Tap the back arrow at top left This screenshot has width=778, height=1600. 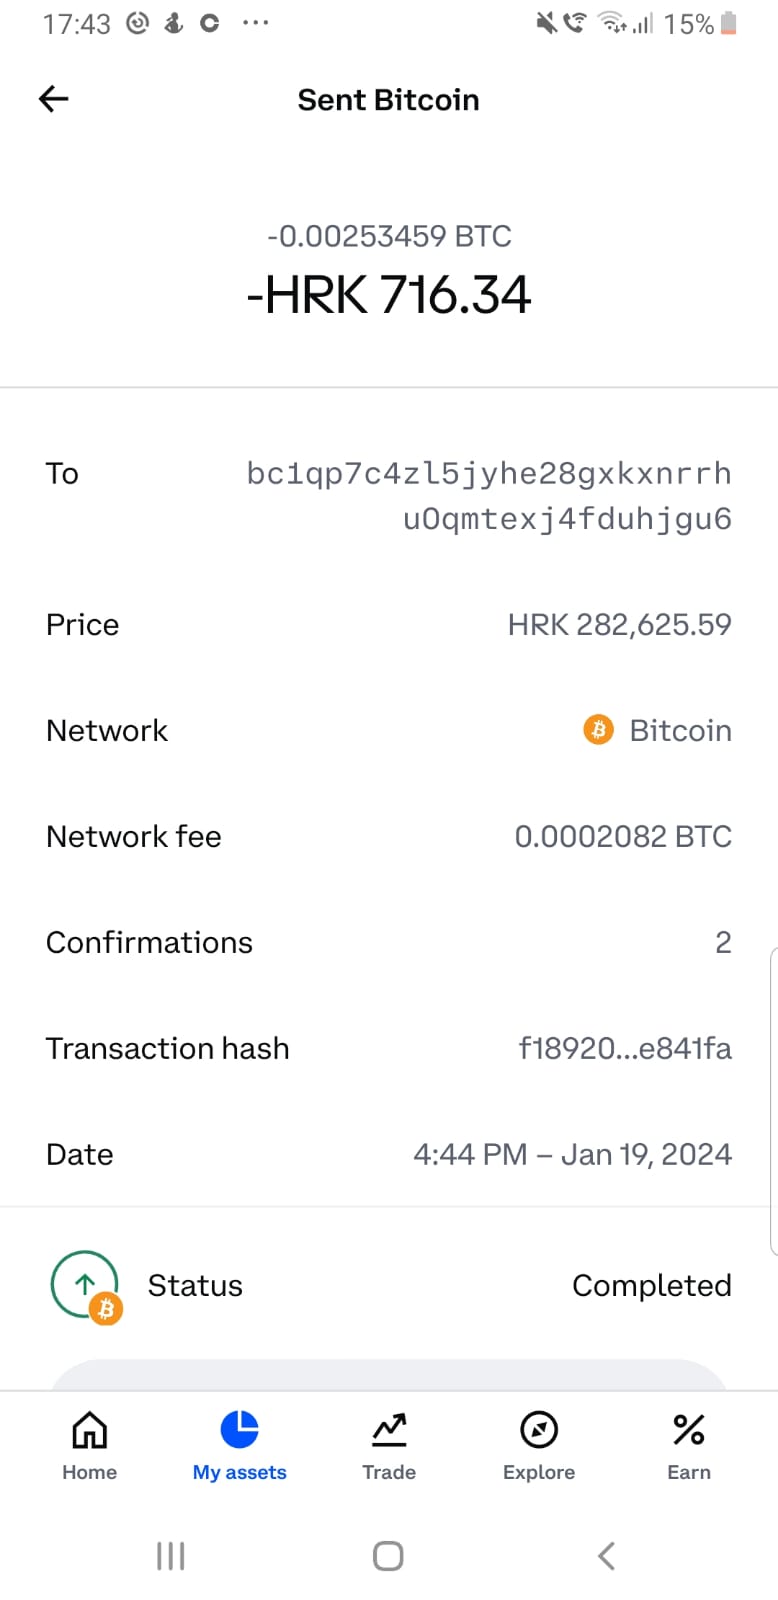(54, 99)
